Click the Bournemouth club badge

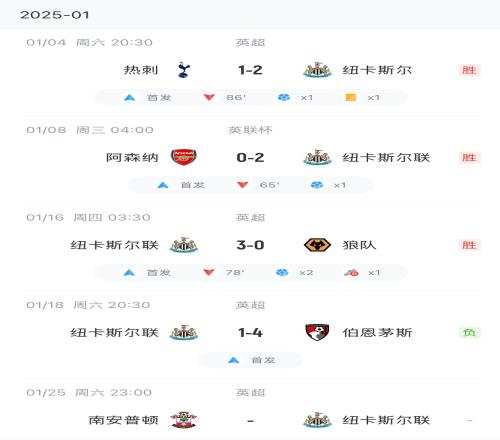coord(317,332)
